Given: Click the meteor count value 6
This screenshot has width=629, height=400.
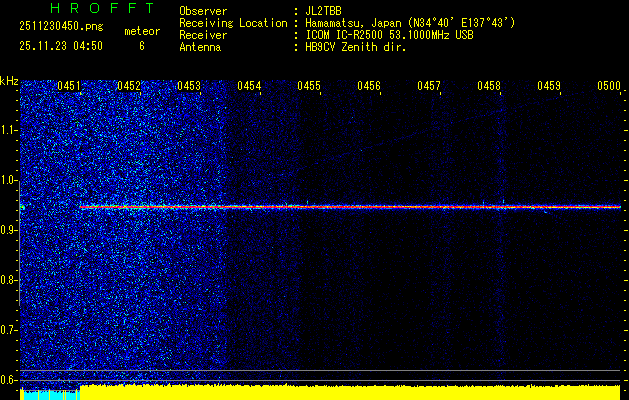Looking at the screenshot, I should (141, 46).
